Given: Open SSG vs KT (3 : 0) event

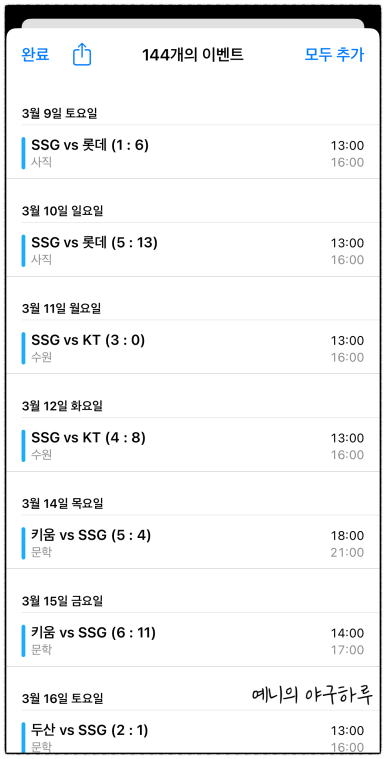Looking at the screenshot, I should [x=193, y=348].
